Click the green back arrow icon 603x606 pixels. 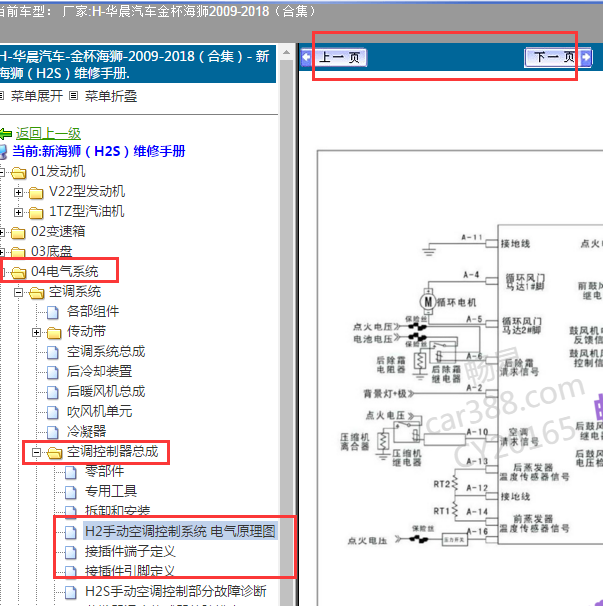6,134
